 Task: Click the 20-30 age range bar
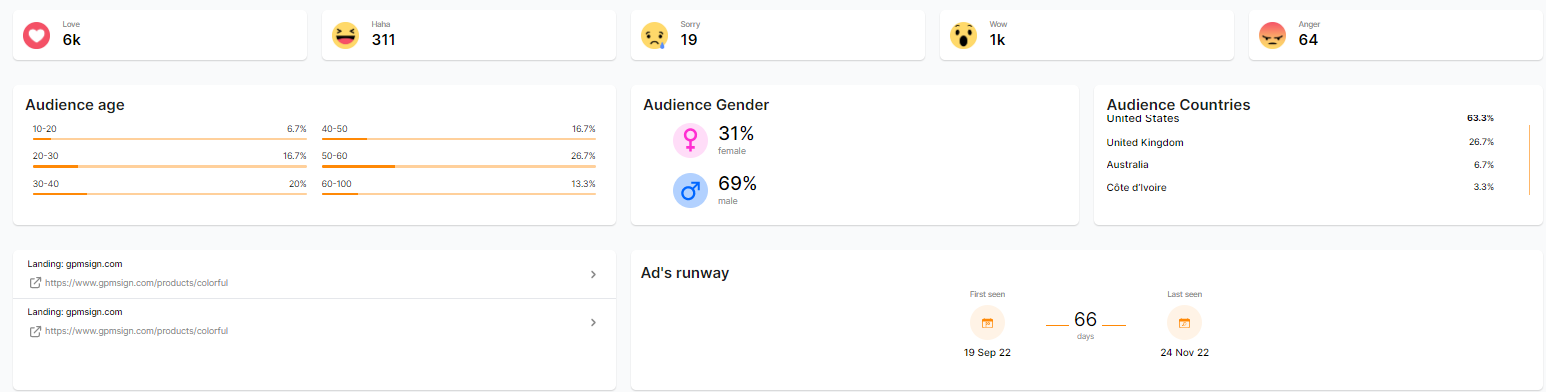tap(170, 166)
